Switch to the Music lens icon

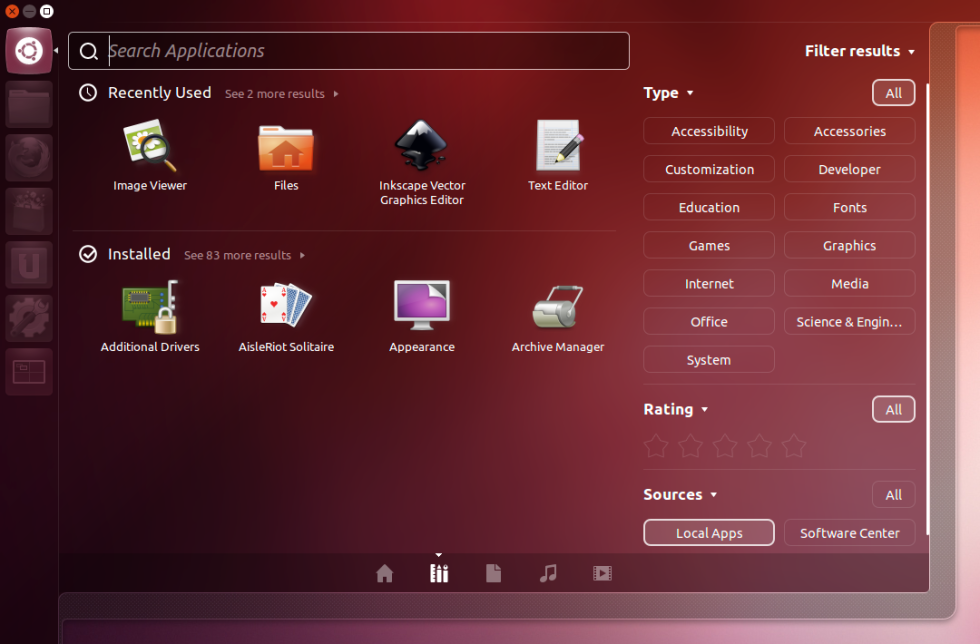[548, 573]
